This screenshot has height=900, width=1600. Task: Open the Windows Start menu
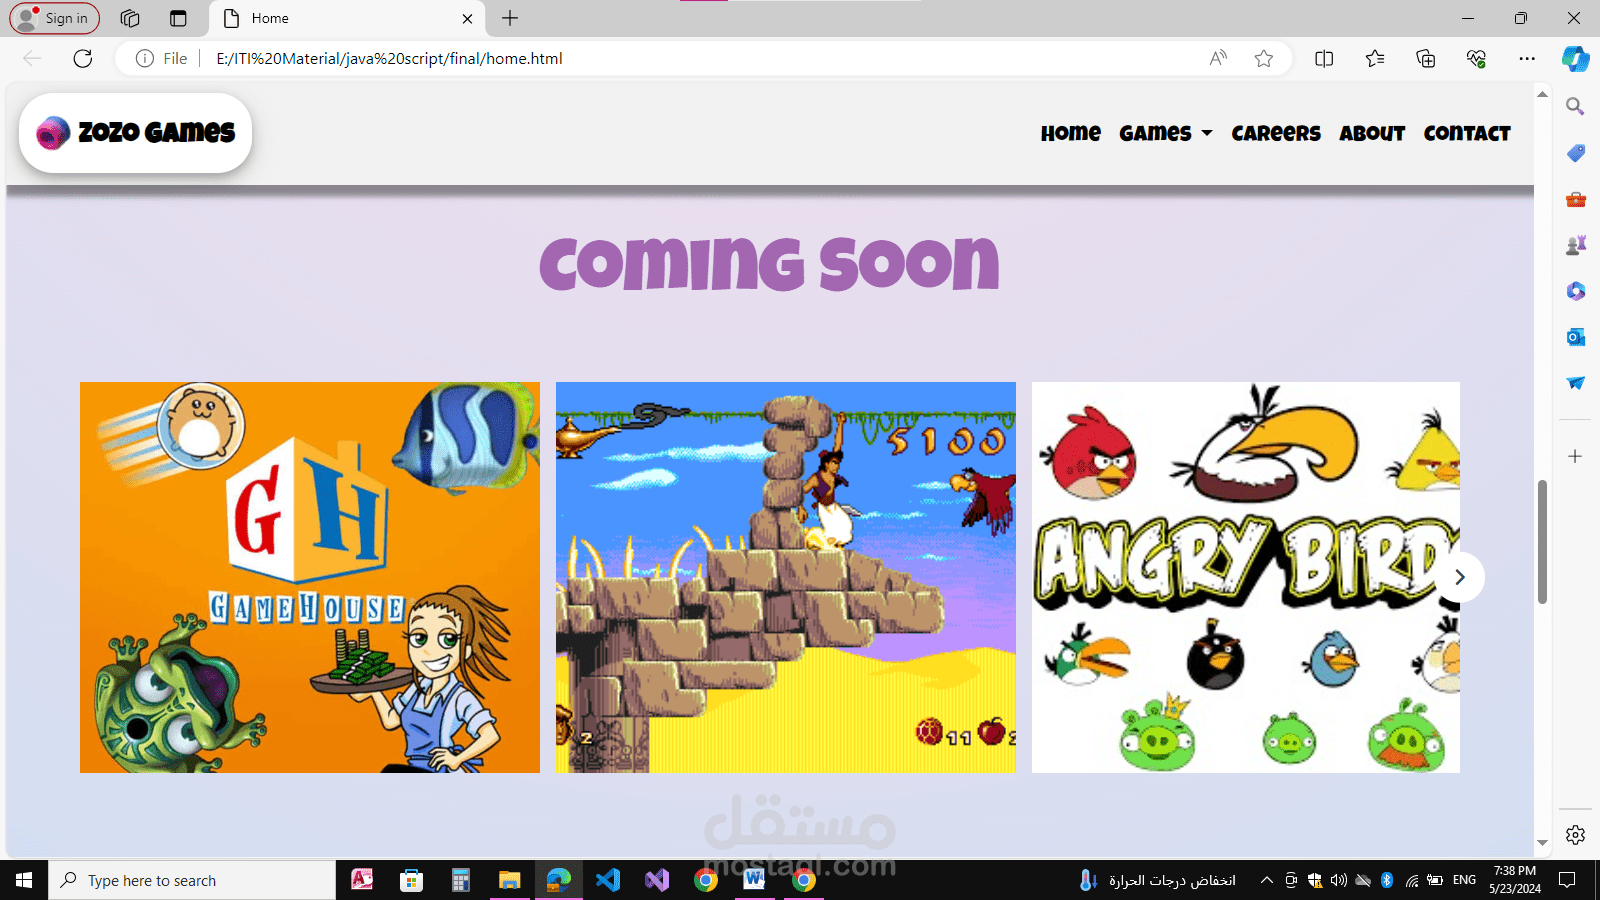pos(24,880)
